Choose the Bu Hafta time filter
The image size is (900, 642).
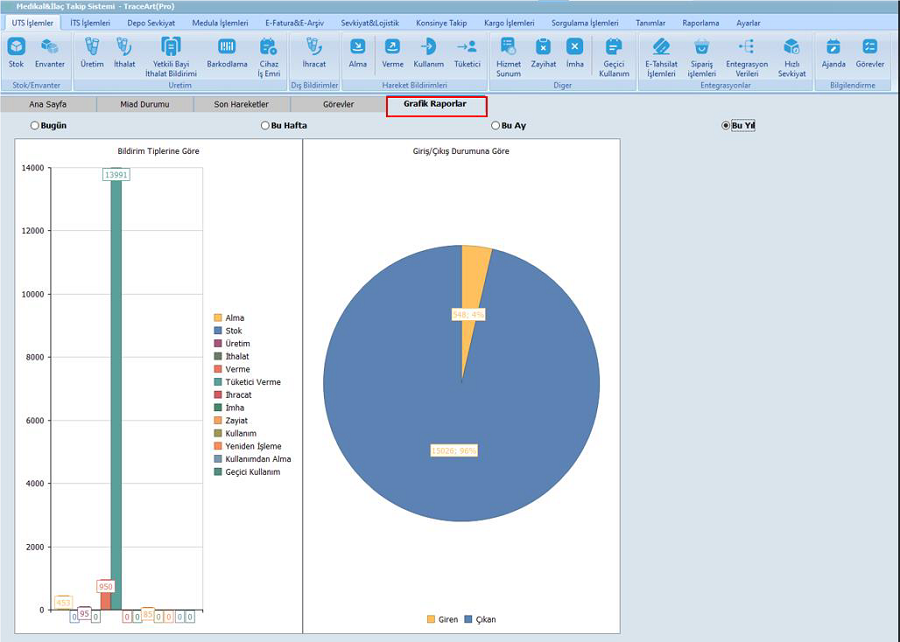pos(265,125)
